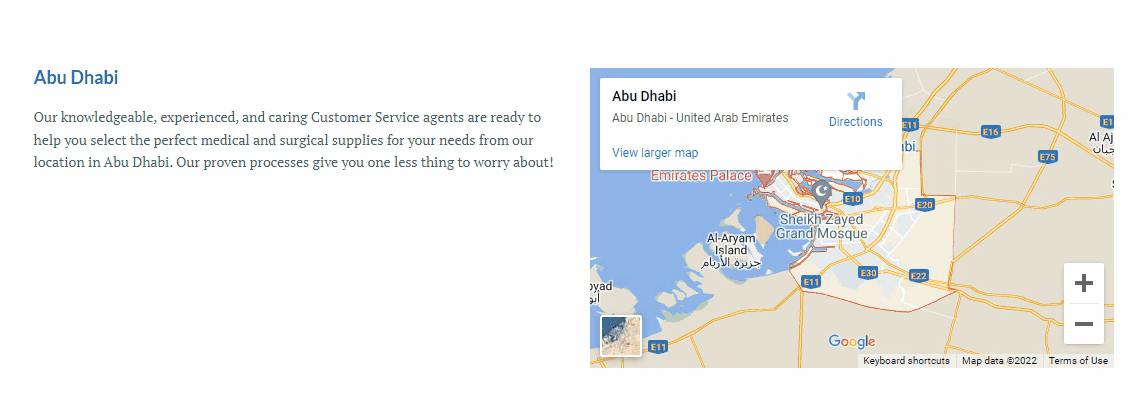The image size is (1135, 399).
Task: Open the View larger map link
Action: pos(655,153)
